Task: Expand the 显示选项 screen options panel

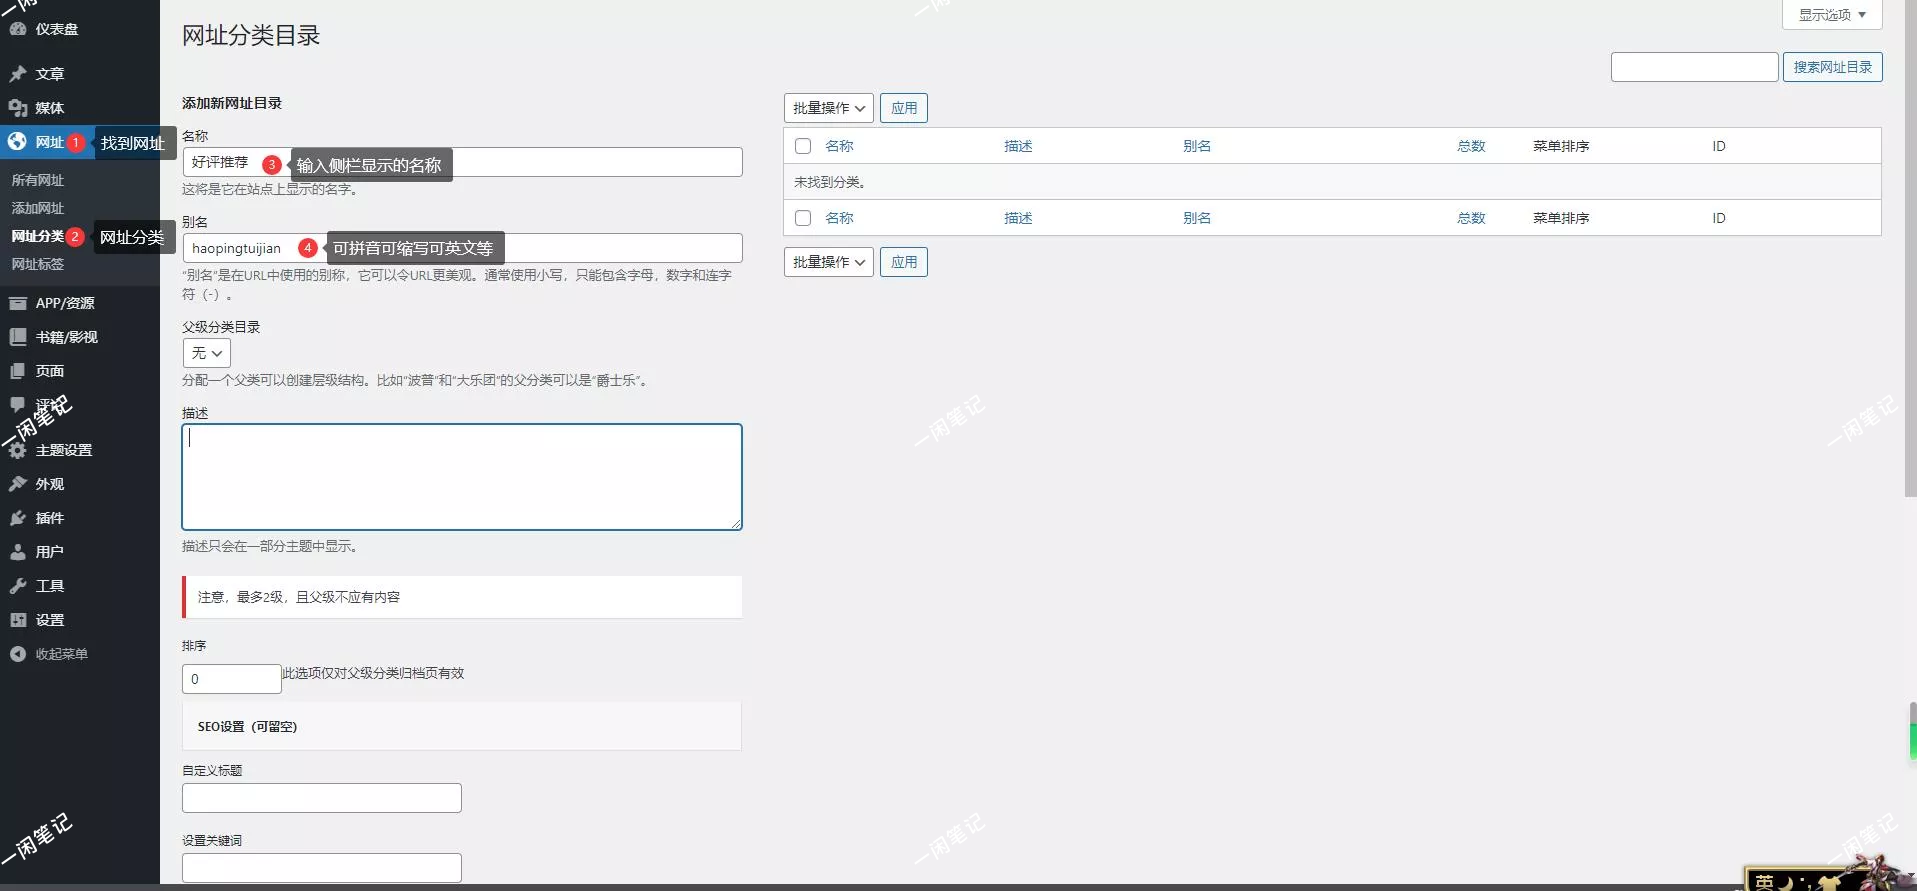Action: point(1831,15)
